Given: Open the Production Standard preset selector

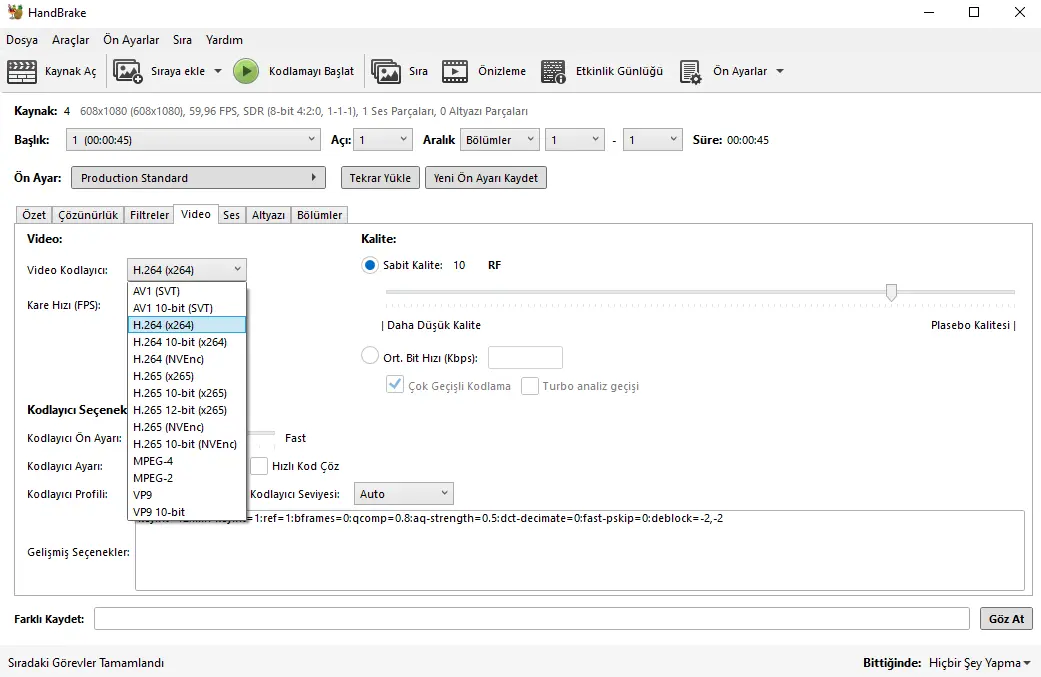Looking at the screenshot, I should 199,178.
